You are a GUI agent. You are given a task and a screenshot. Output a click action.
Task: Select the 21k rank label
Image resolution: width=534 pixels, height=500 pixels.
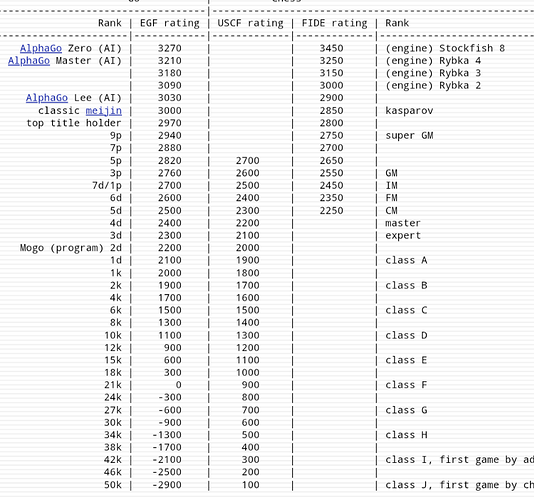point(113,385)
